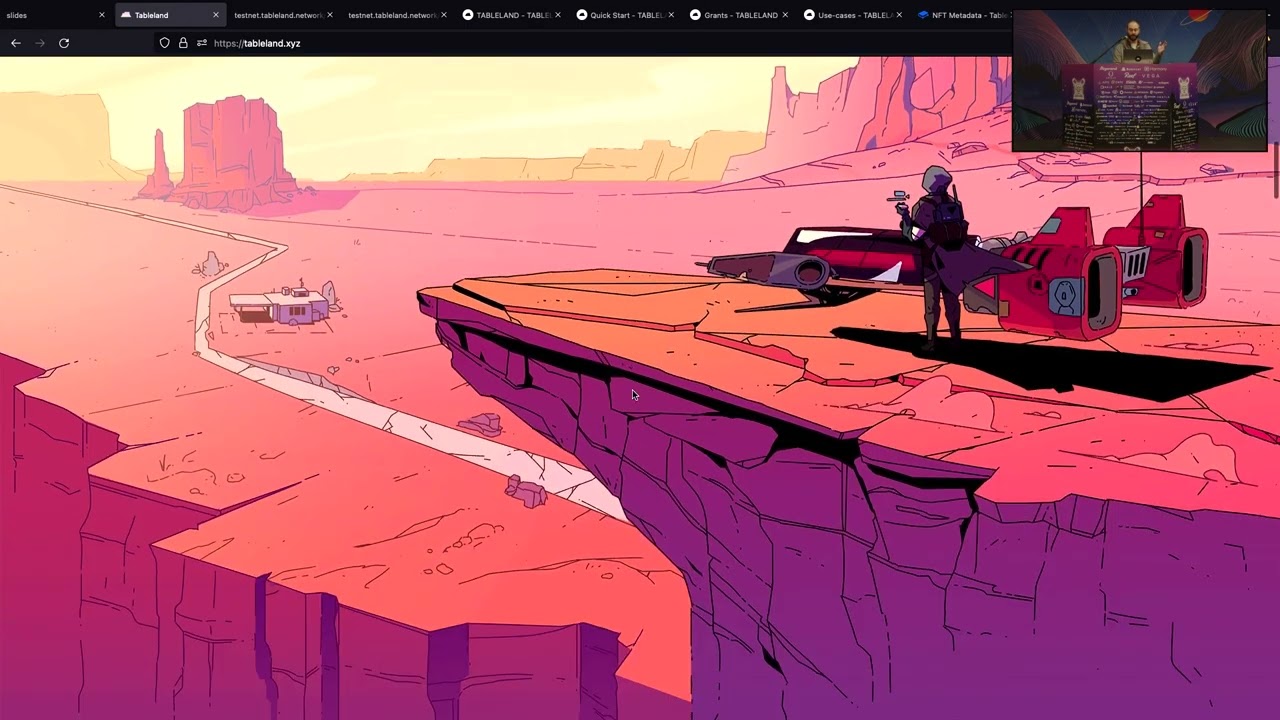Image resolution: width=1280 pixels, height=720 pixels.
Task: Open the site permissions icon beside the URL
Action: [x=201, y=43]
